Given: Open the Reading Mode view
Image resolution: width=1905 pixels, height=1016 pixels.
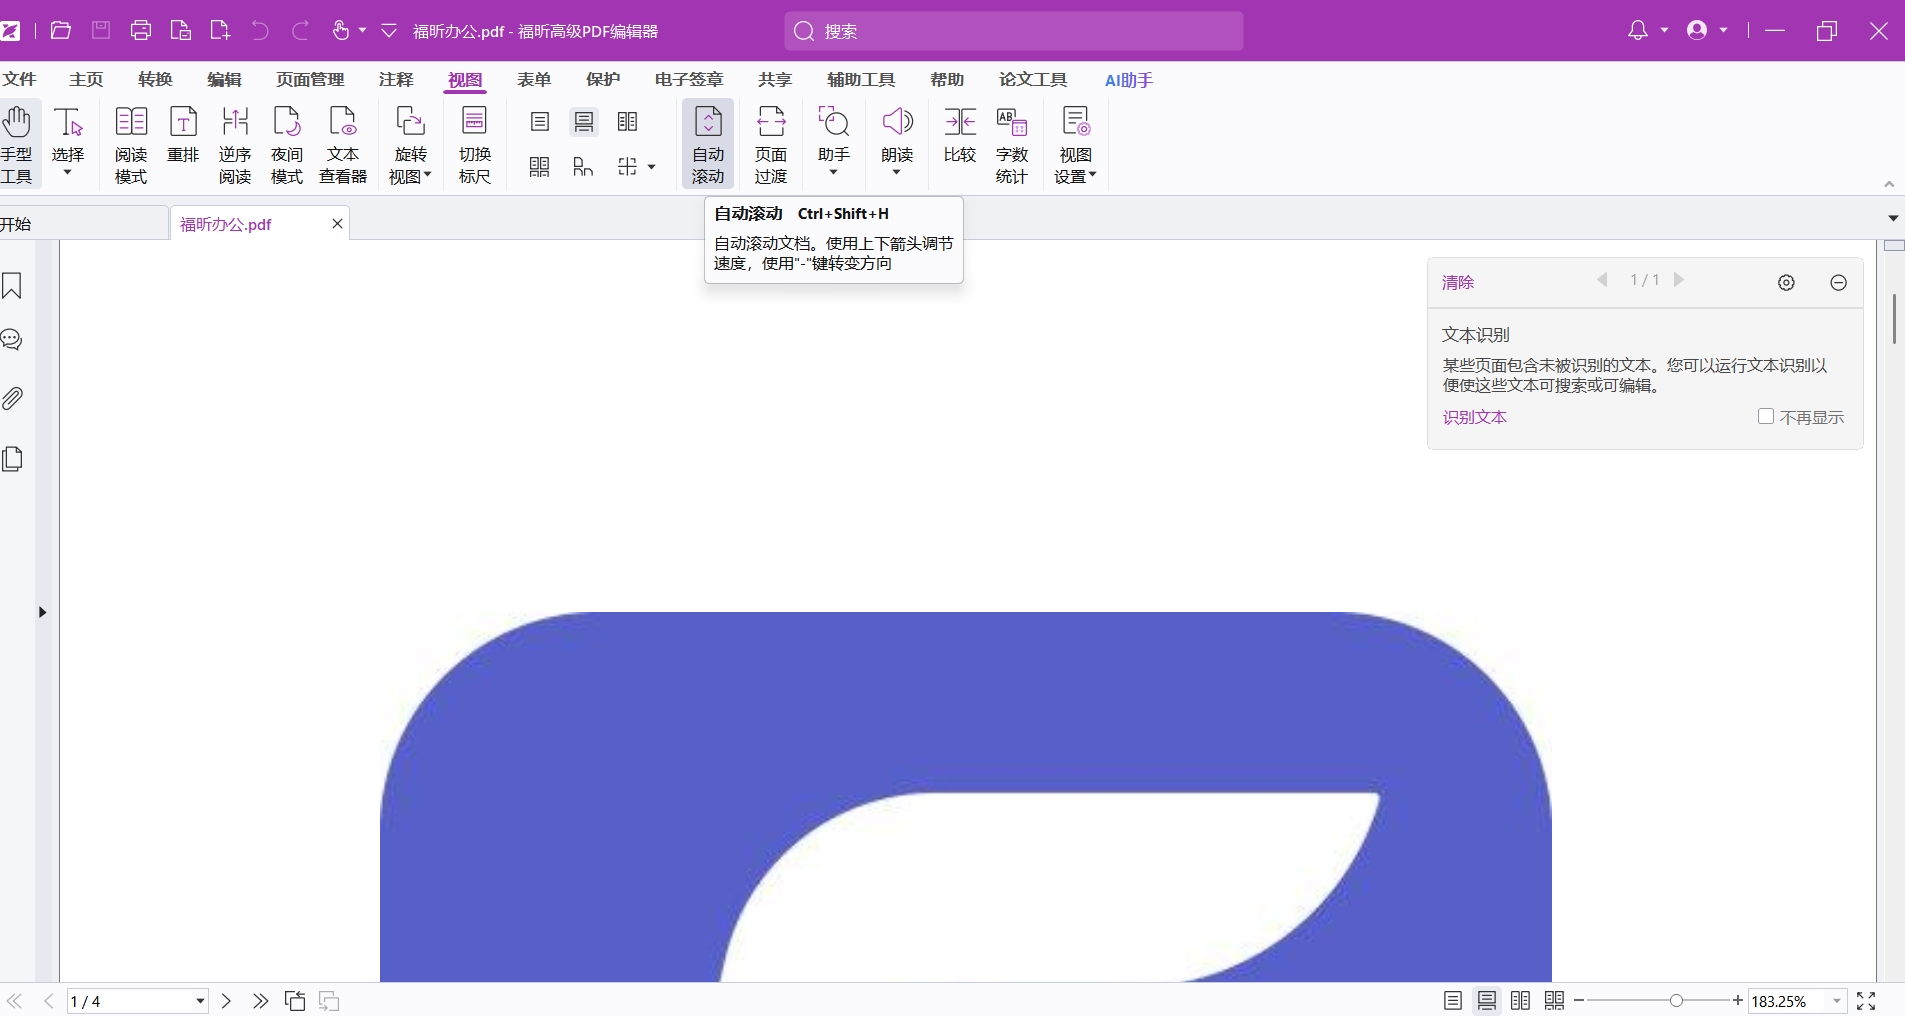Looking at the screenshot, I should (x=131, y=145).
